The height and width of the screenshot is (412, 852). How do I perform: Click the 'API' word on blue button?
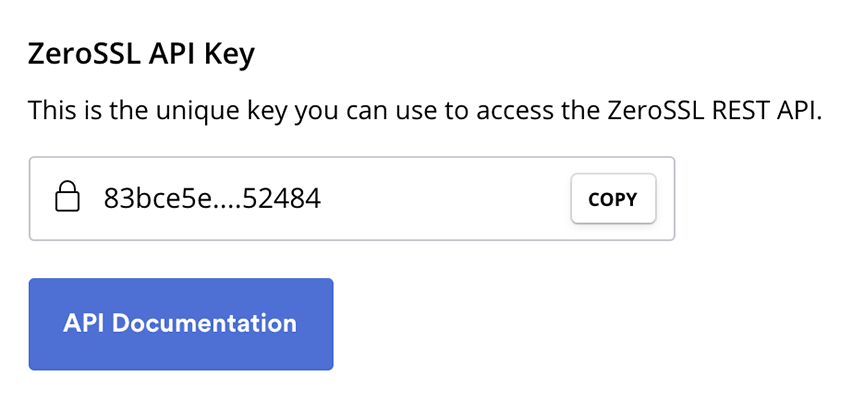[x=84, y=323]
